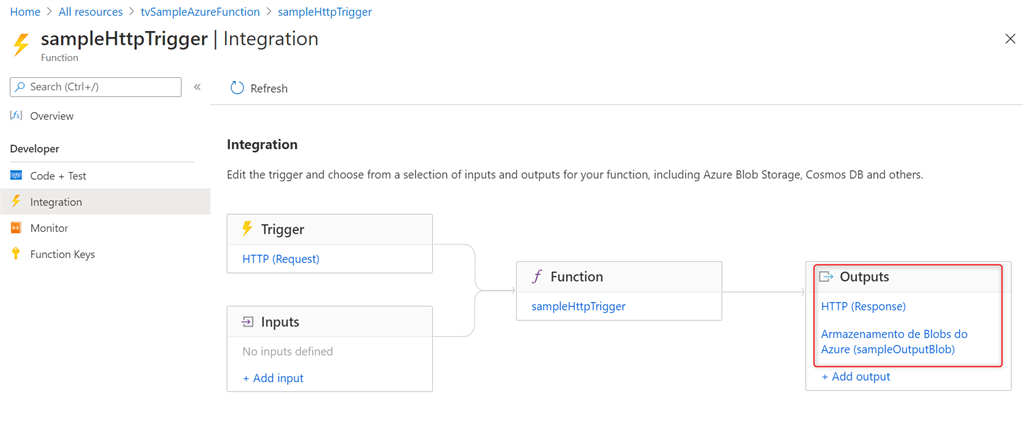Go to Home breadcrumb
Viewport: 1023px width, 430px height.
24,12
